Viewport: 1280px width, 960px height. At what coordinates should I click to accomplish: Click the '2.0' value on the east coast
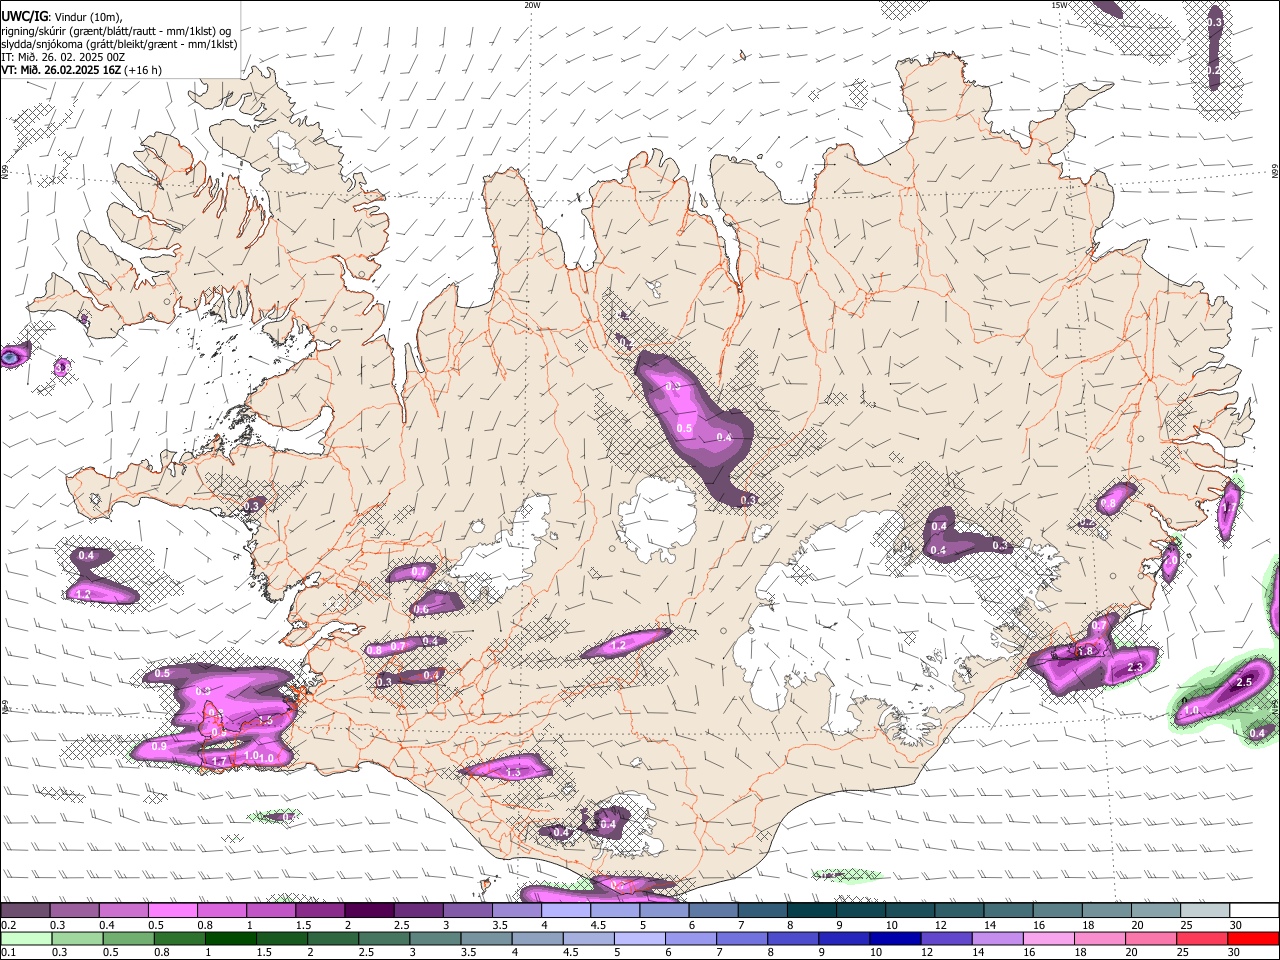(x=1169, y=563)
